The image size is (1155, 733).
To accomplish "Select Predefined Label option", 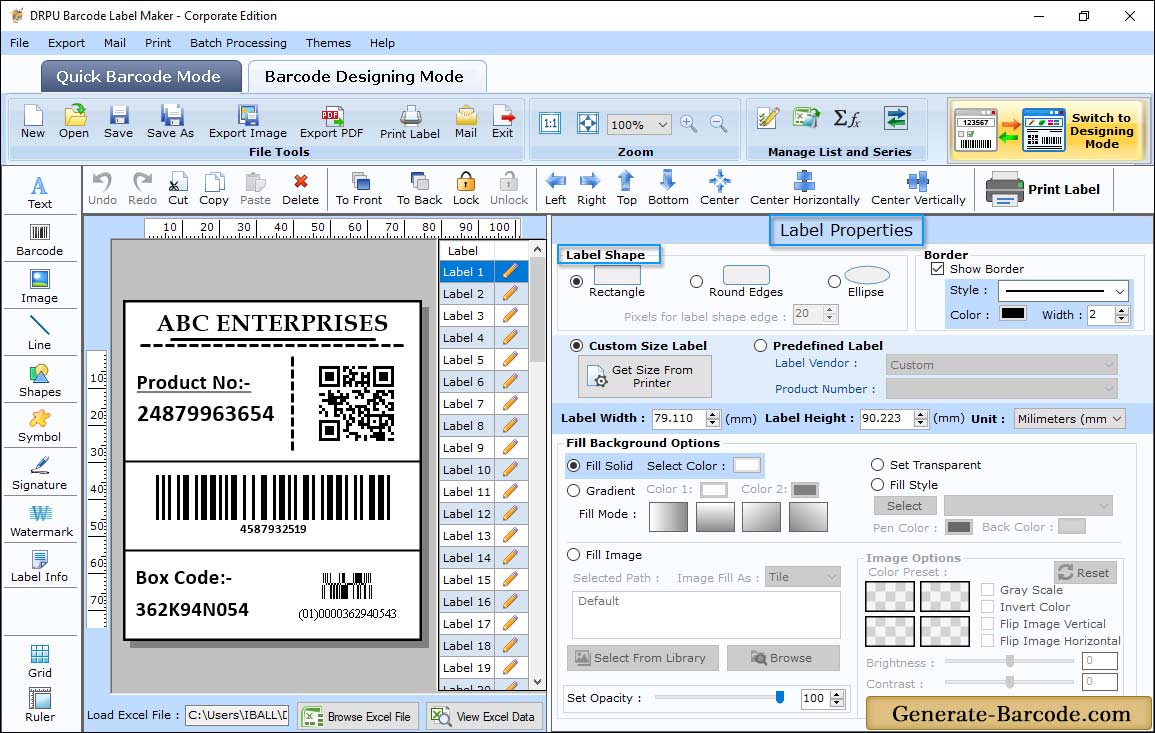I will point(760,346).
